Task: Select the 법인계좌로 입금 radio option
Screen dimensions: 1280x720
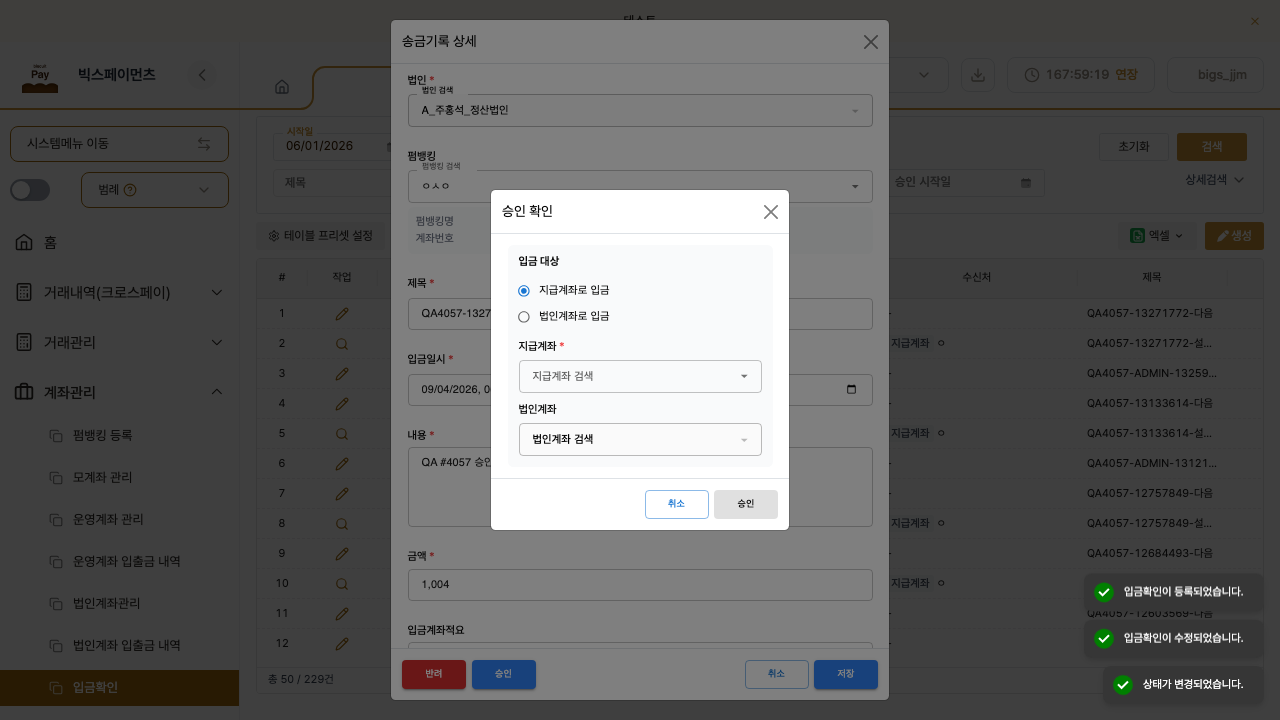Action: tap(524, 316)
